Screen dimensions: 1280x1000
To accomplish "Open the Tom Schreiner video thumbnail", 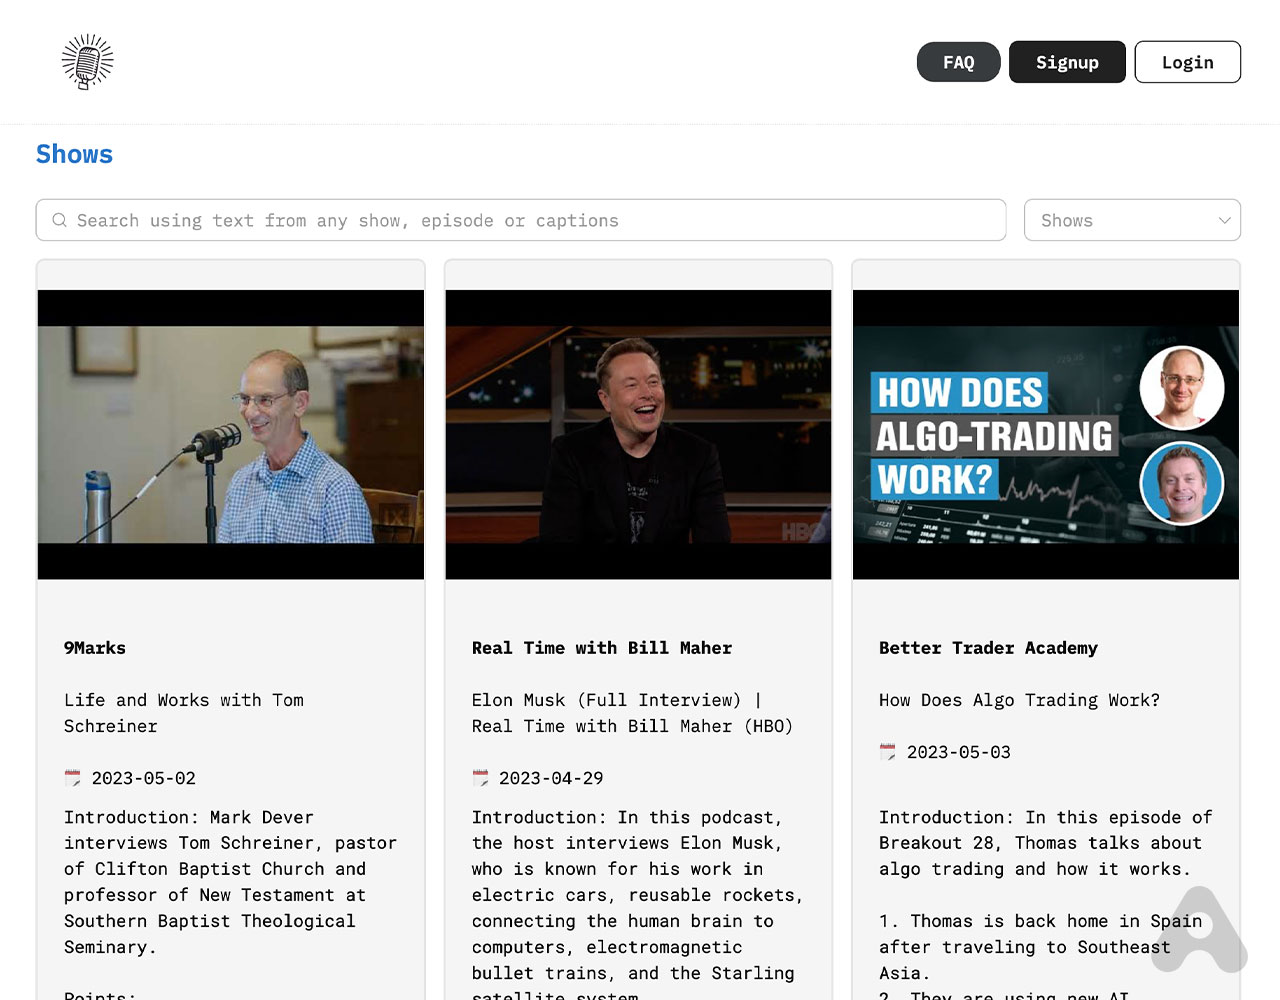I will point(231,434).
